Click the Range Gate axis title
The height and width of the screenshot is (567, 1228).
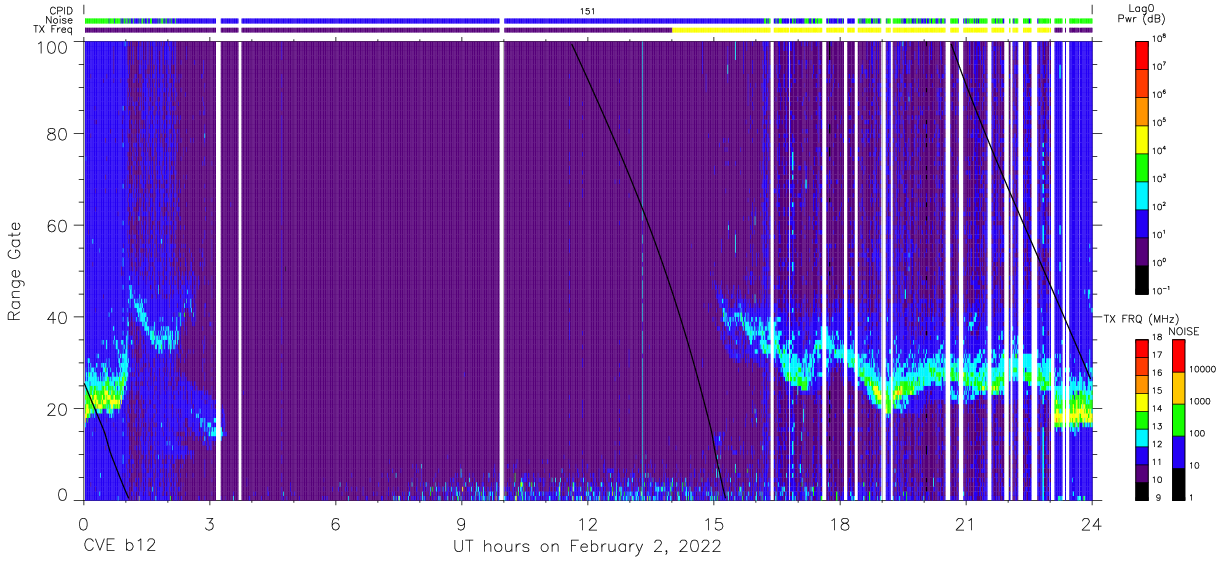pos(16,272)
